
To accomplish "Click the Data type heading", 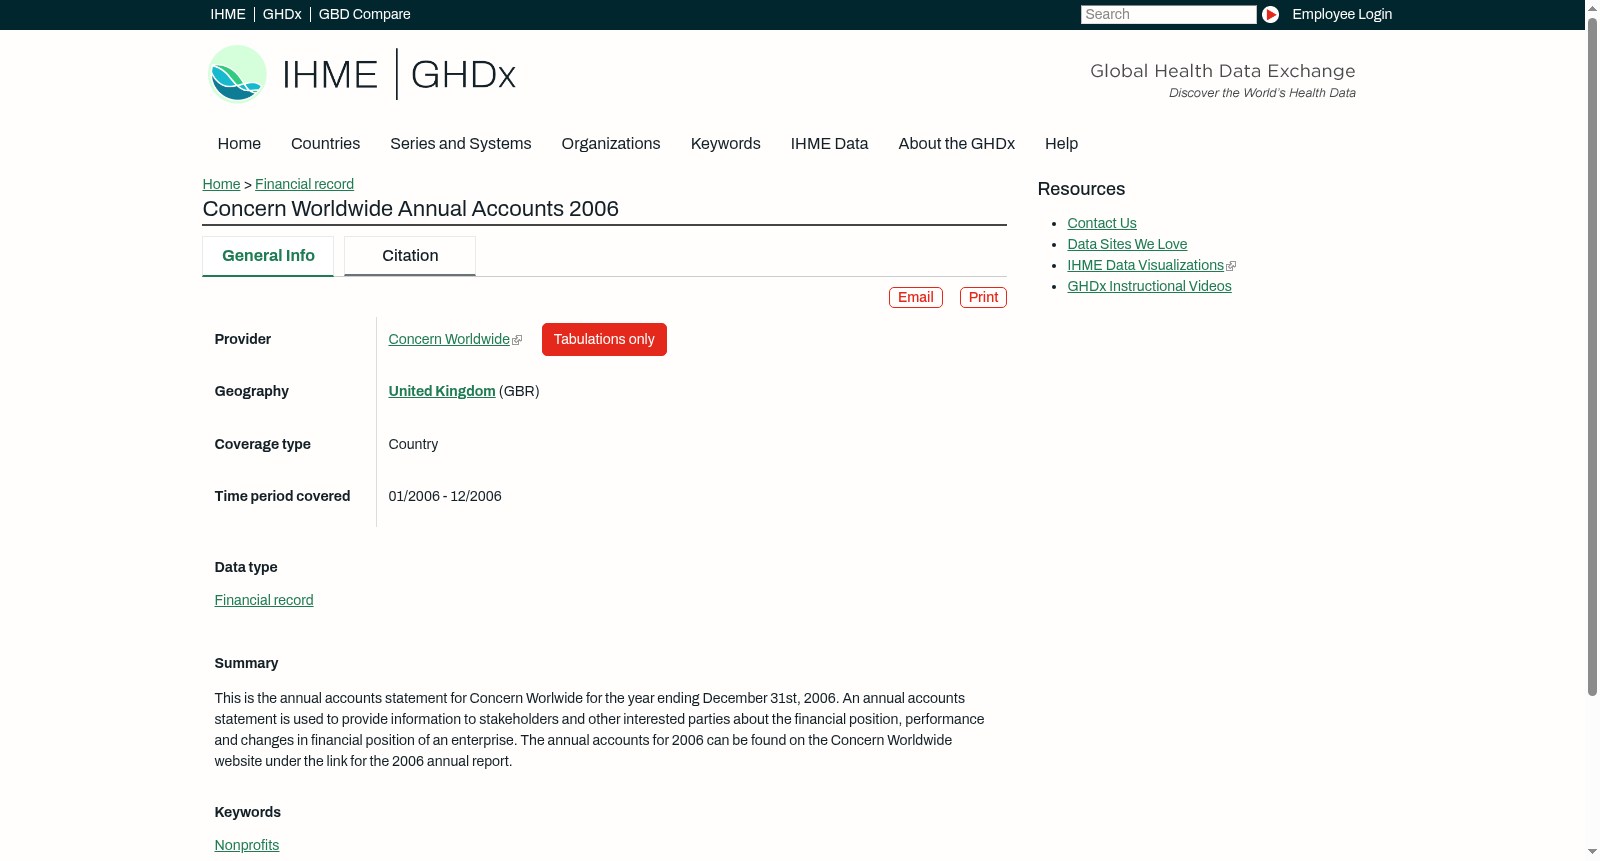I will point(246,568).
